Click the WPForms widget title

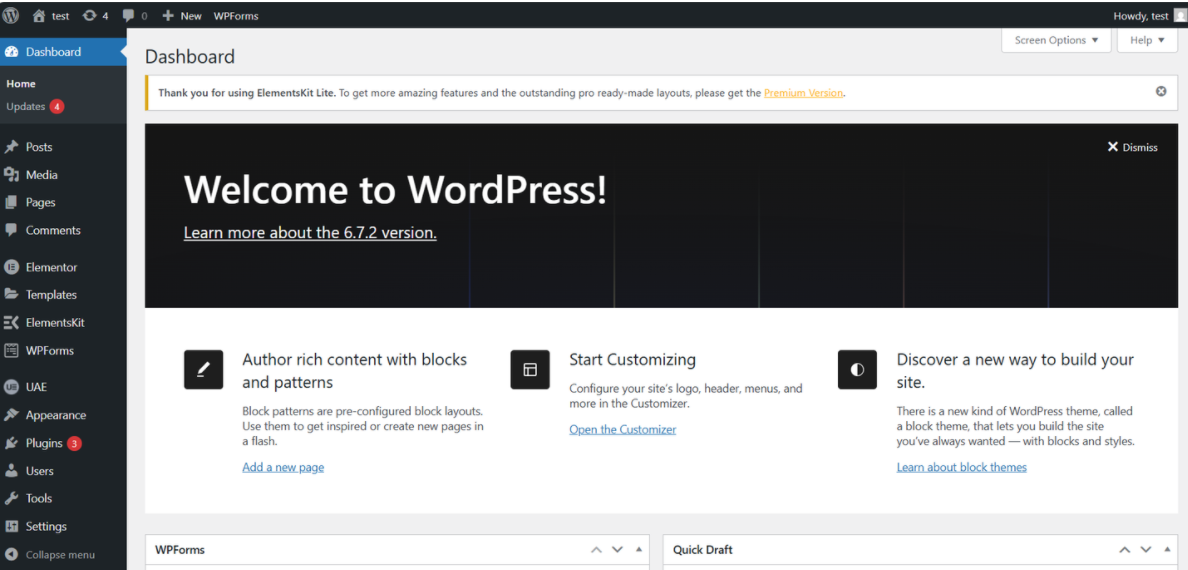pos(180,550)
